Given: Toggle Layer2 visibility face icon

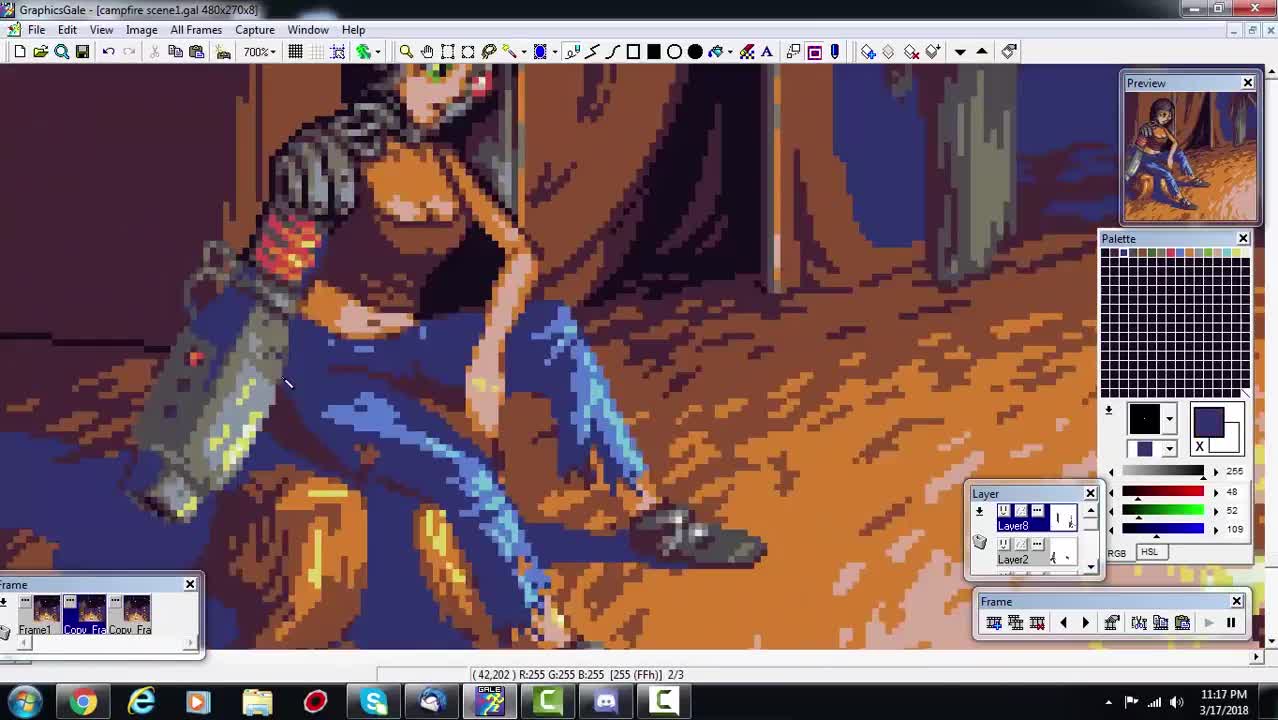Looking at the screenshot, I should point(1003,544).
